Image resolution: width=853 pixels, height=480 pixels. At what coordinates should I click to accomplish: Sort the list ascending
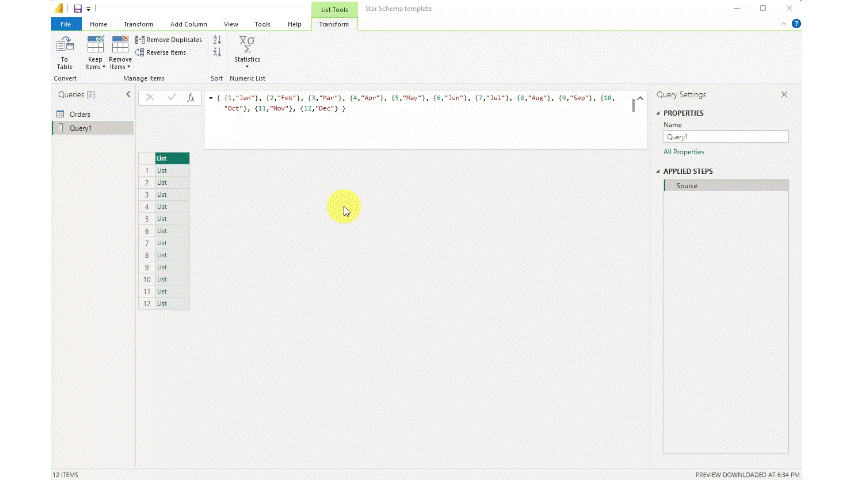coord(217,40)
